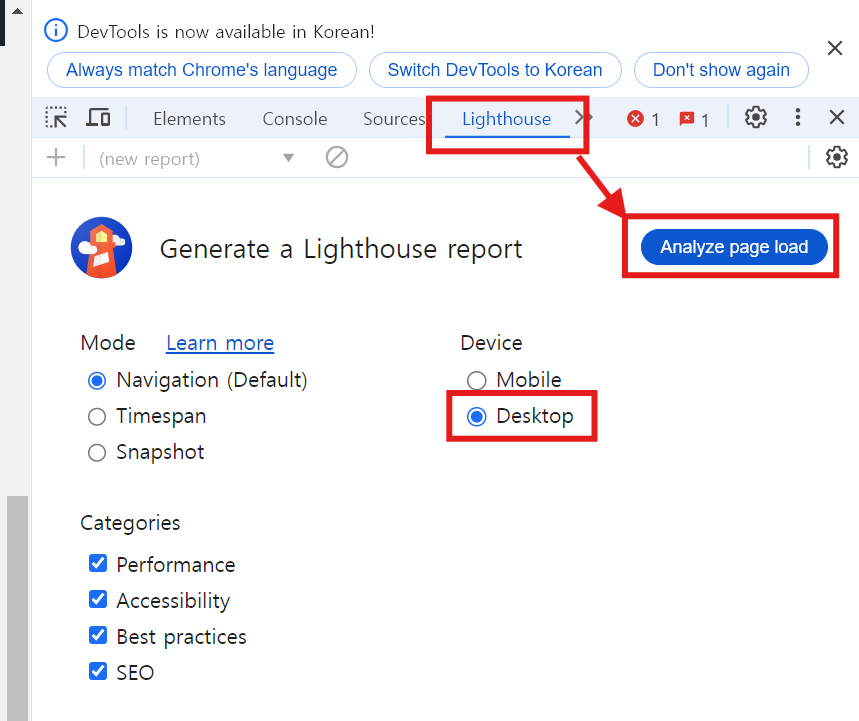Click the clear Lighthouse report icon
Screen dimensions: 859x721
pos(336,157)
